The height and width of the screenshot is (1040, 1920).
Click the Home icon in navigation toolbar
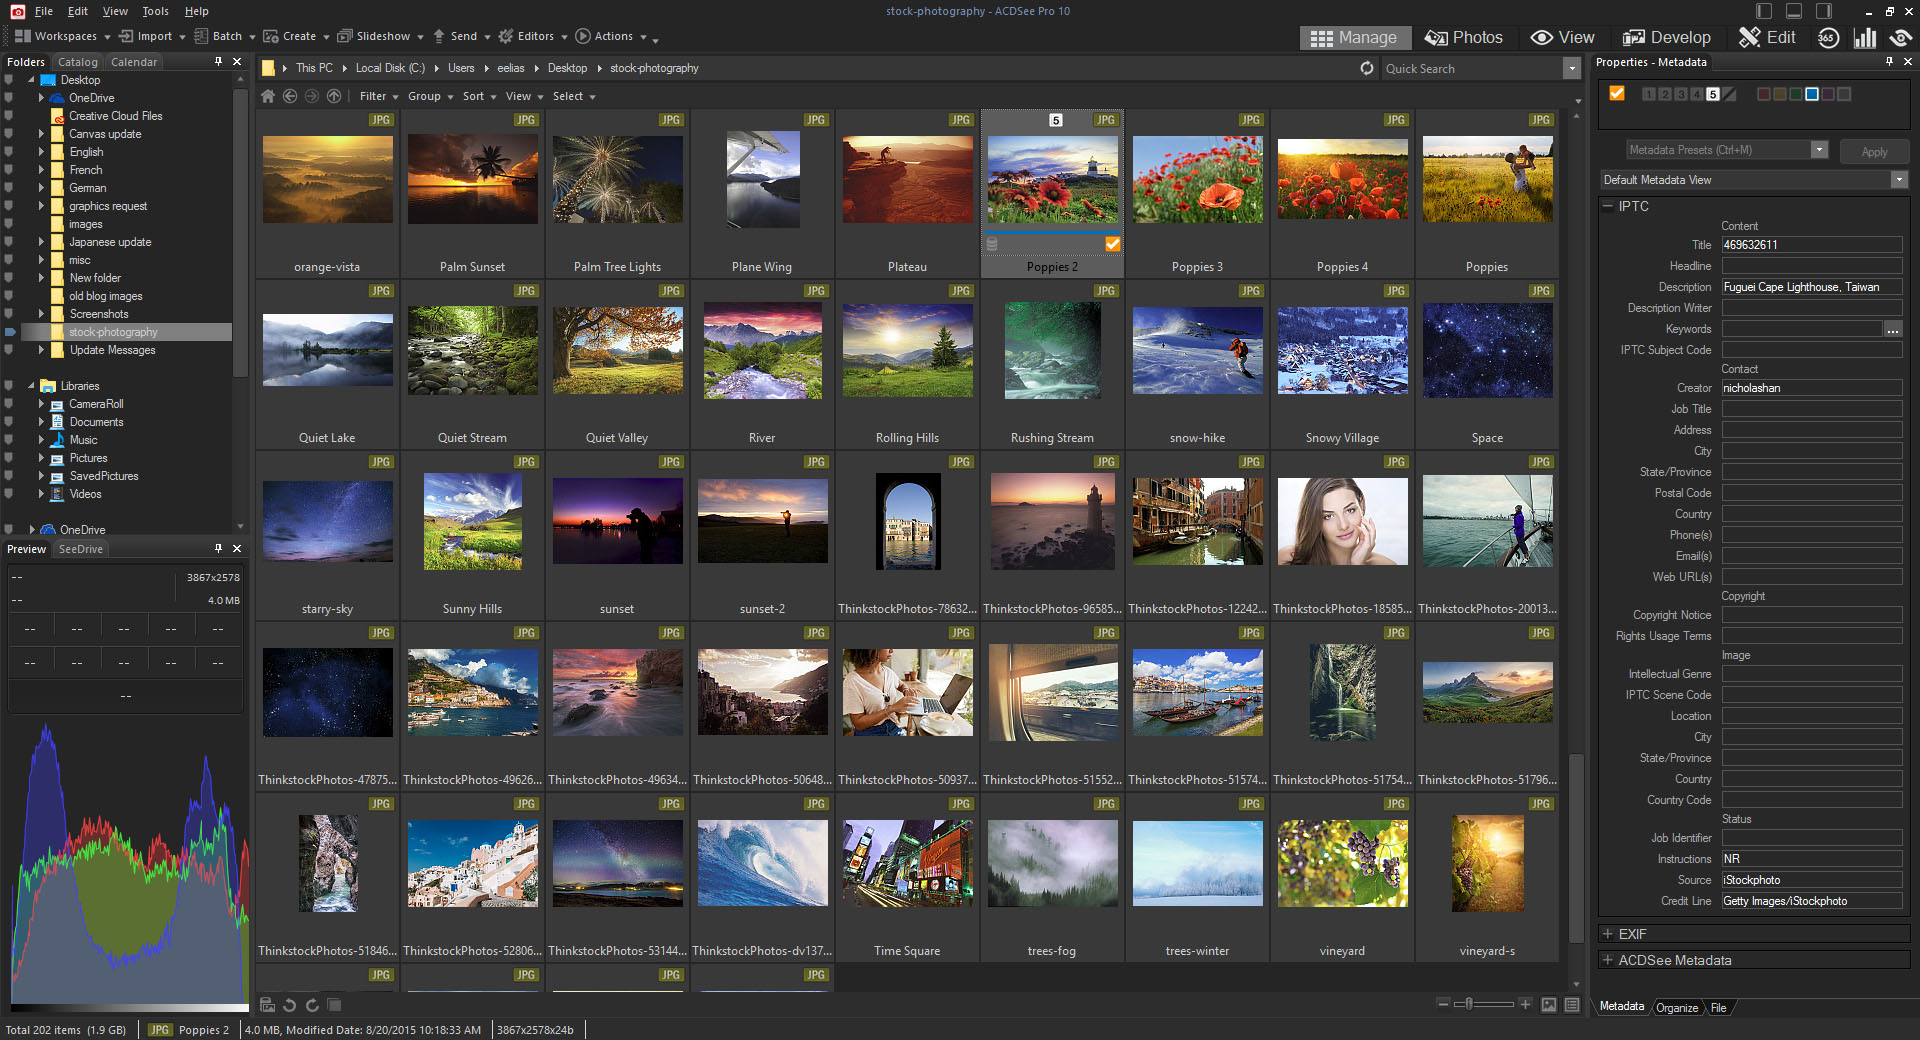268,96
